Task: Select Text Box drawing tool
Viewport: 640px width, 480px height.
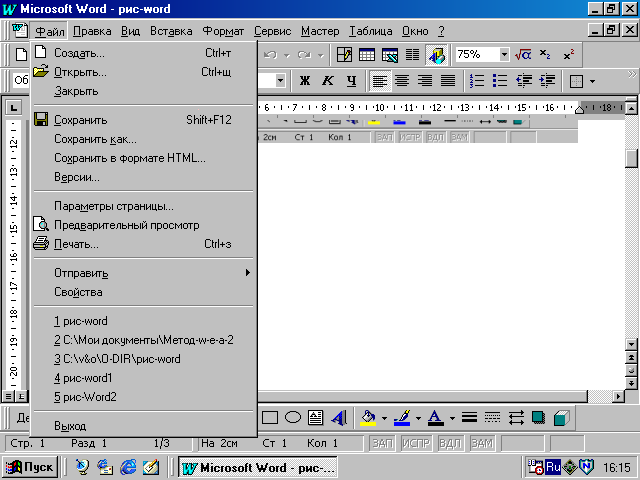Action: point(316,418)
